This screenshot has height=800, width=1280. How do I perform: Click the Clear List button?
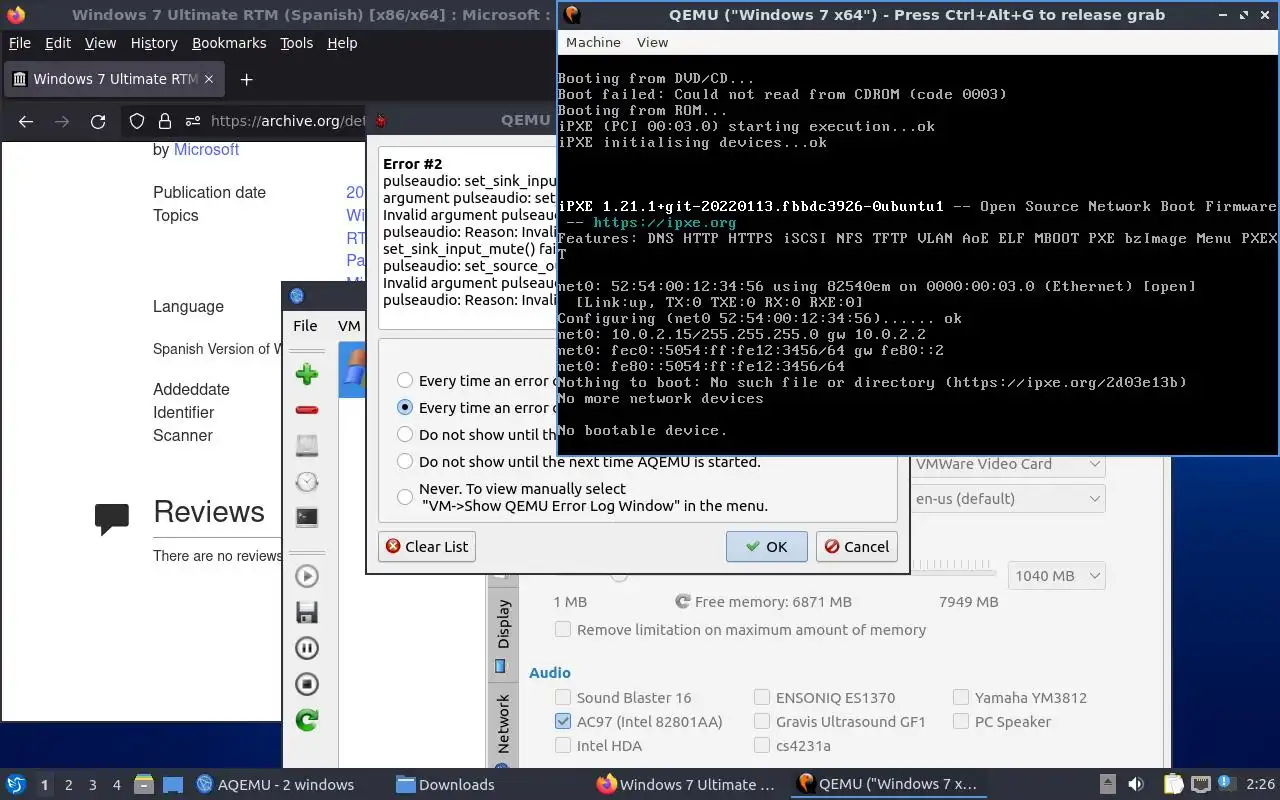click(427, 546)
